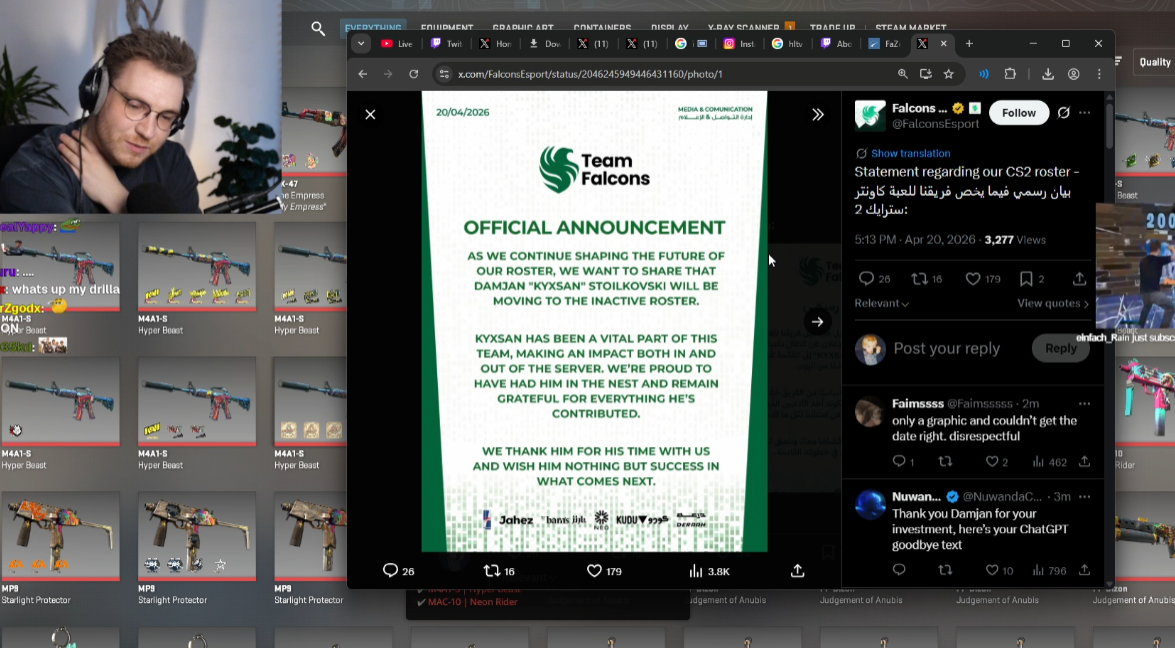Open more options on Nuwan reply

point(1084,497)
